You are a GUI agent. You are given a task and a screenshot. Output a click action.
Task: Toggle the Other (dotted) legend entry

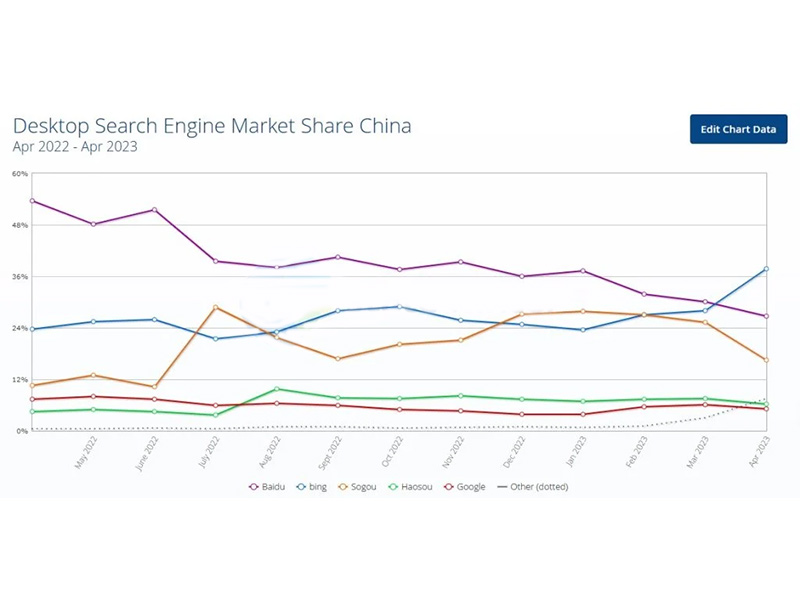(533, 487)
